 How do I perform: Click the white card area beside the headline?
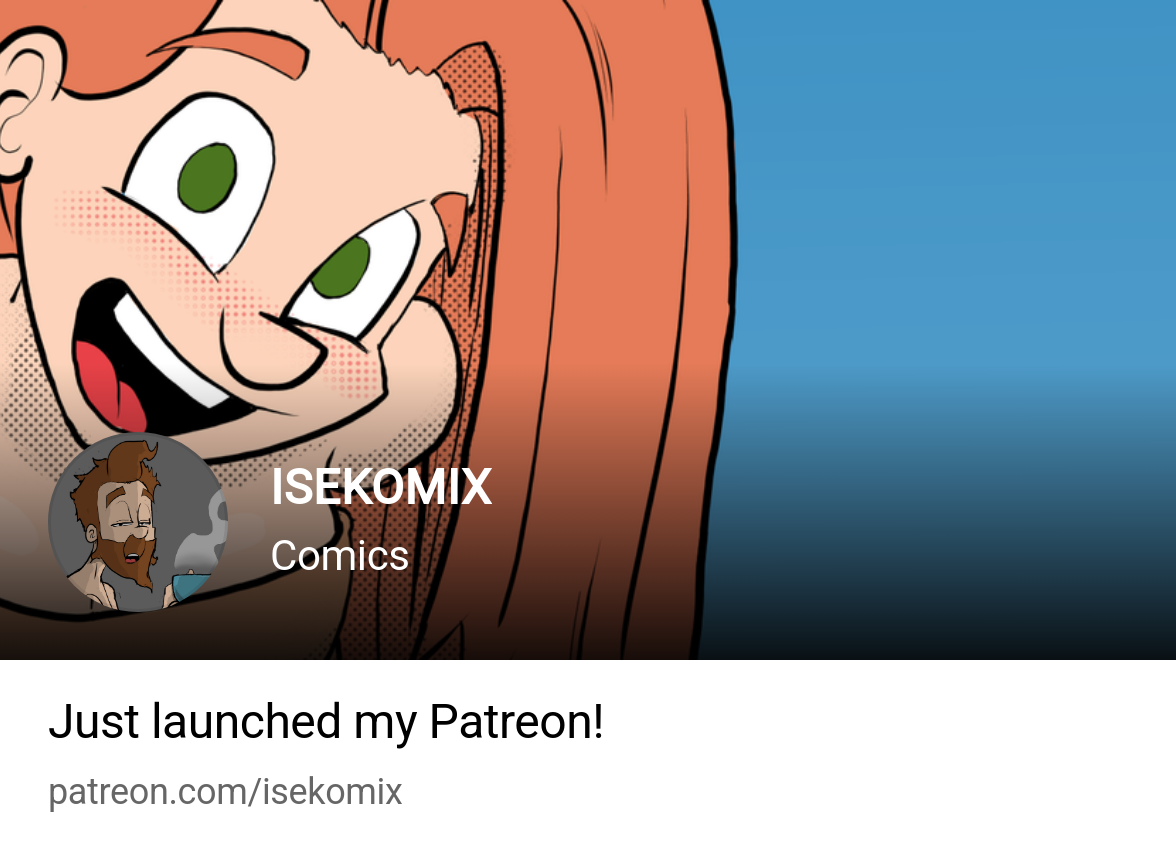(x=885, y=722)
